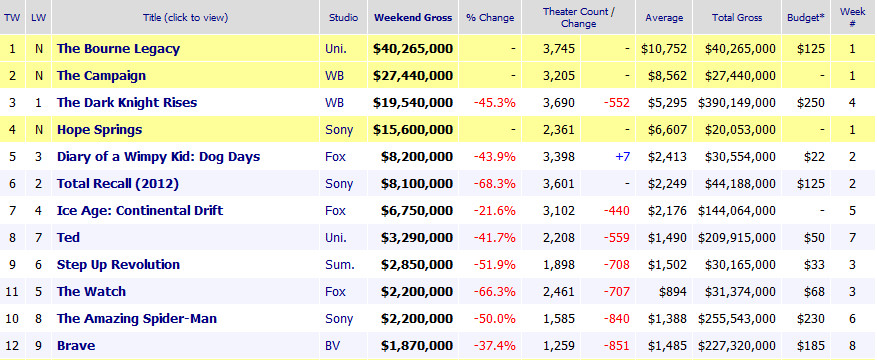Click BV studio link for Brave
This screenshot has height=360, width=877.
coord(332,345)
